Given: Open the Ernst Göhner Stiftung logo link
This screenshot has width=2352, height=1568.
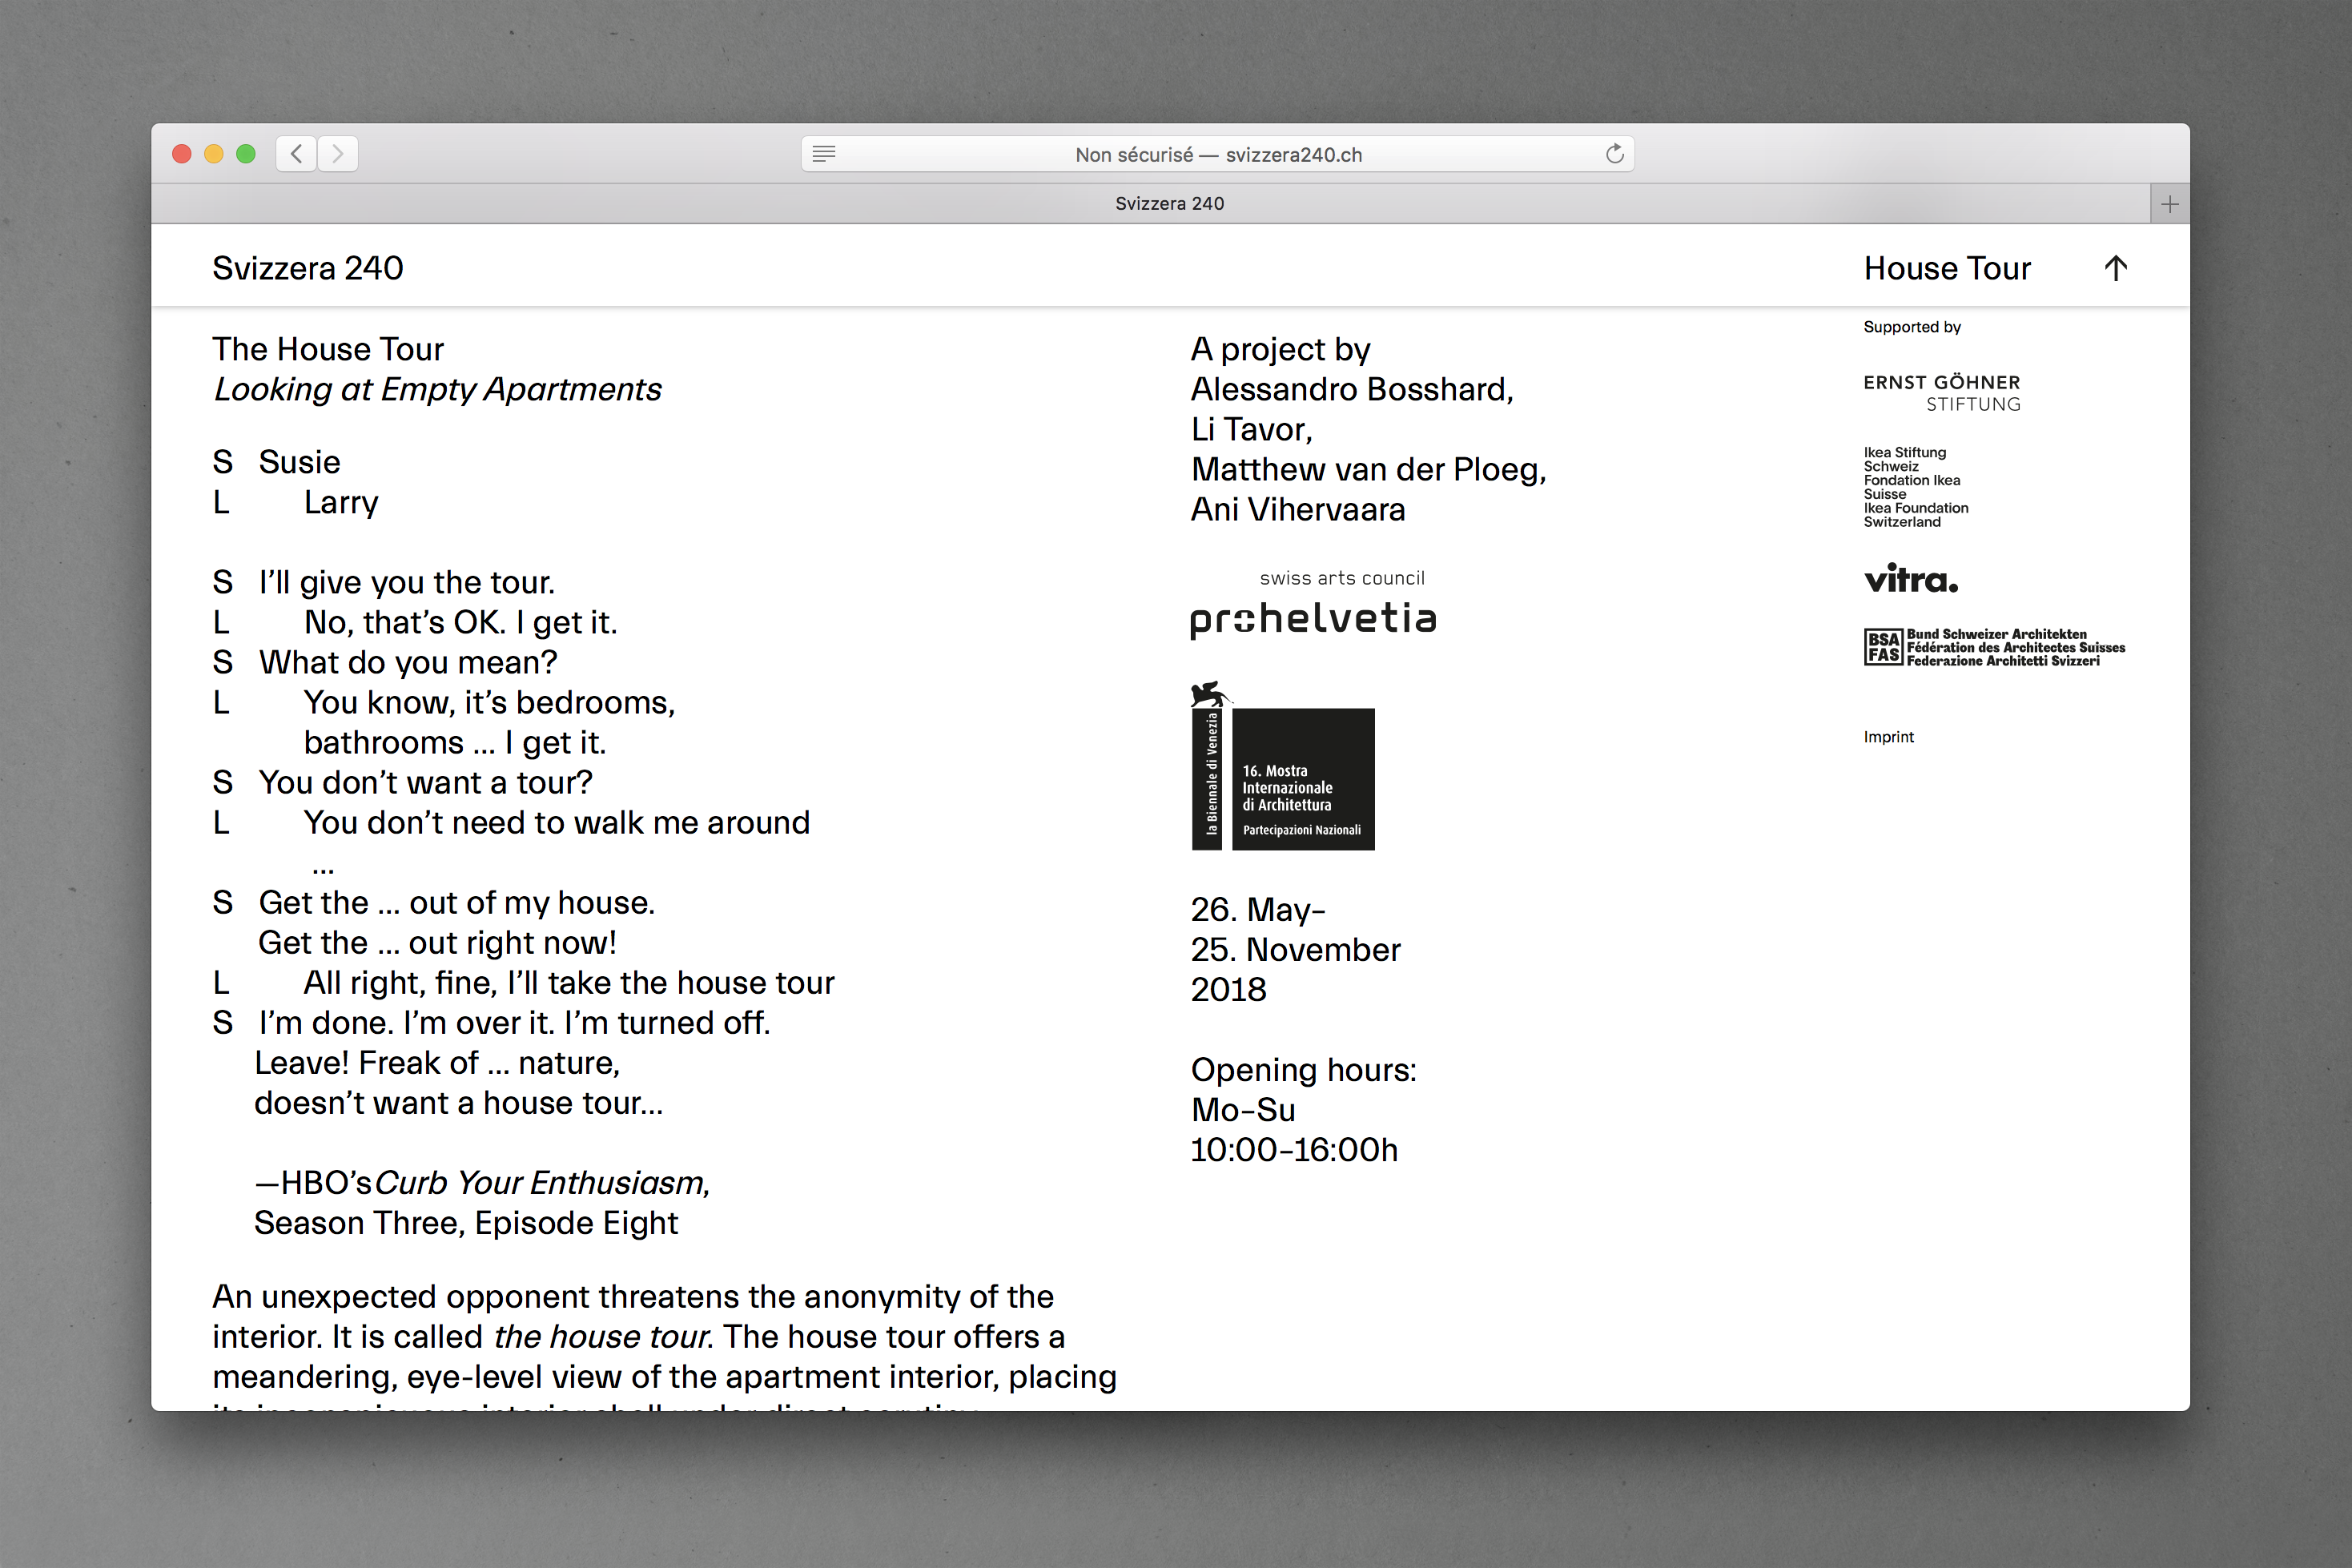Looking at the screenshot, I should click(1942, 393).
